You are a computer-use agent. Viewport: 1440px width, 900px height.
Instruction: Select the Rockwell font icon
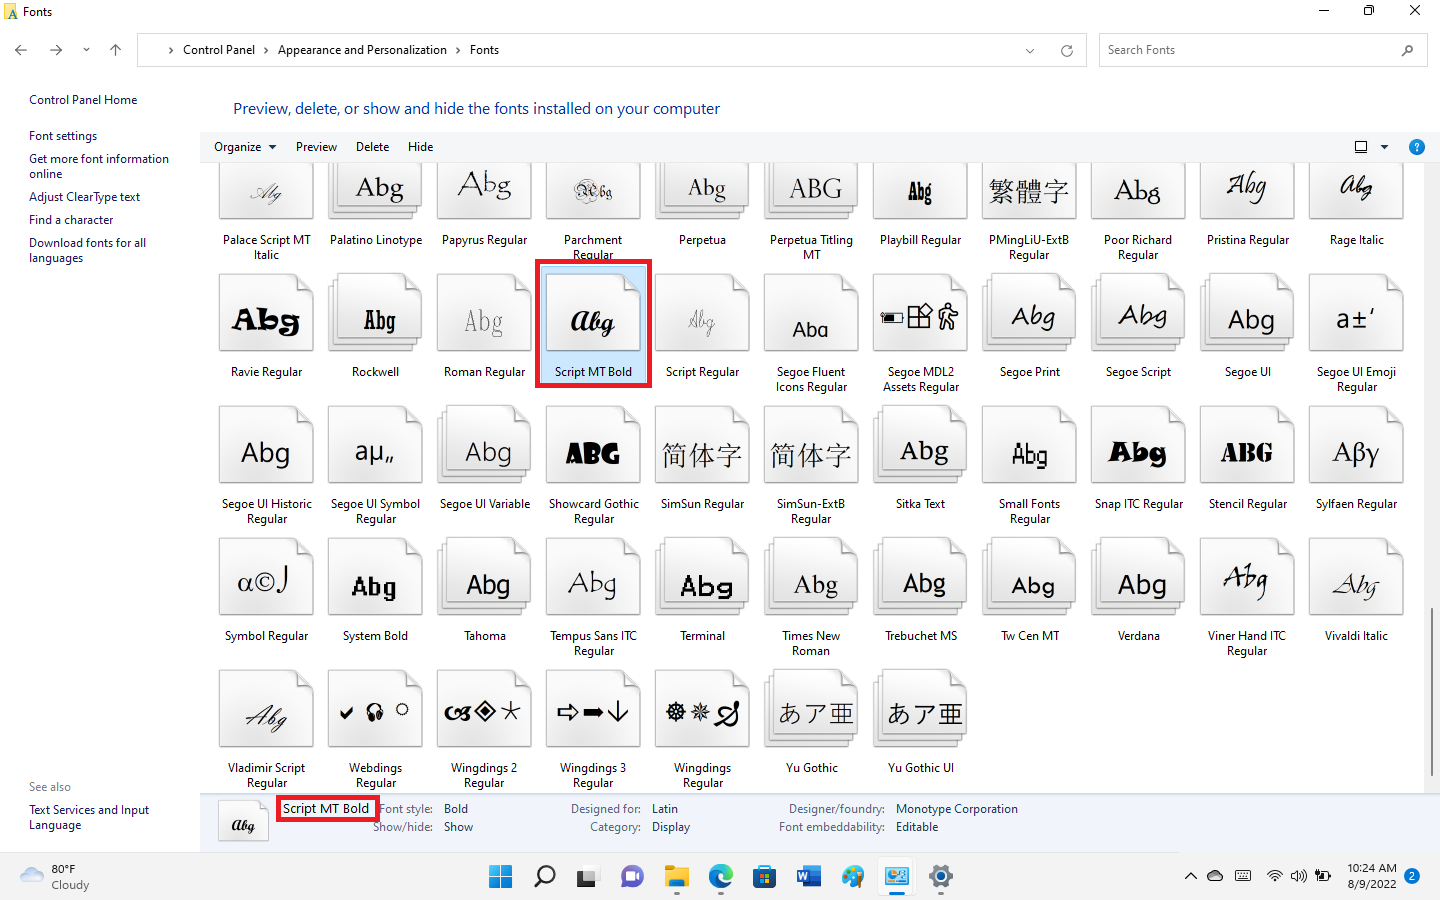pos(375,313)
